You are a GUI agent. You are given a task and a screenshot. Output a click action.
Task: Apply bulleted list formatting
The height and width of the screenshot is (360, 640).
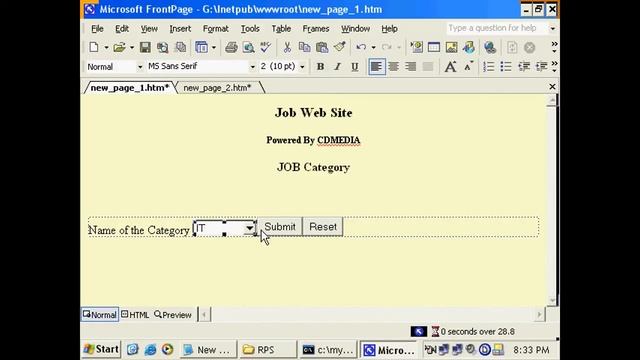[x=506, y=67]
